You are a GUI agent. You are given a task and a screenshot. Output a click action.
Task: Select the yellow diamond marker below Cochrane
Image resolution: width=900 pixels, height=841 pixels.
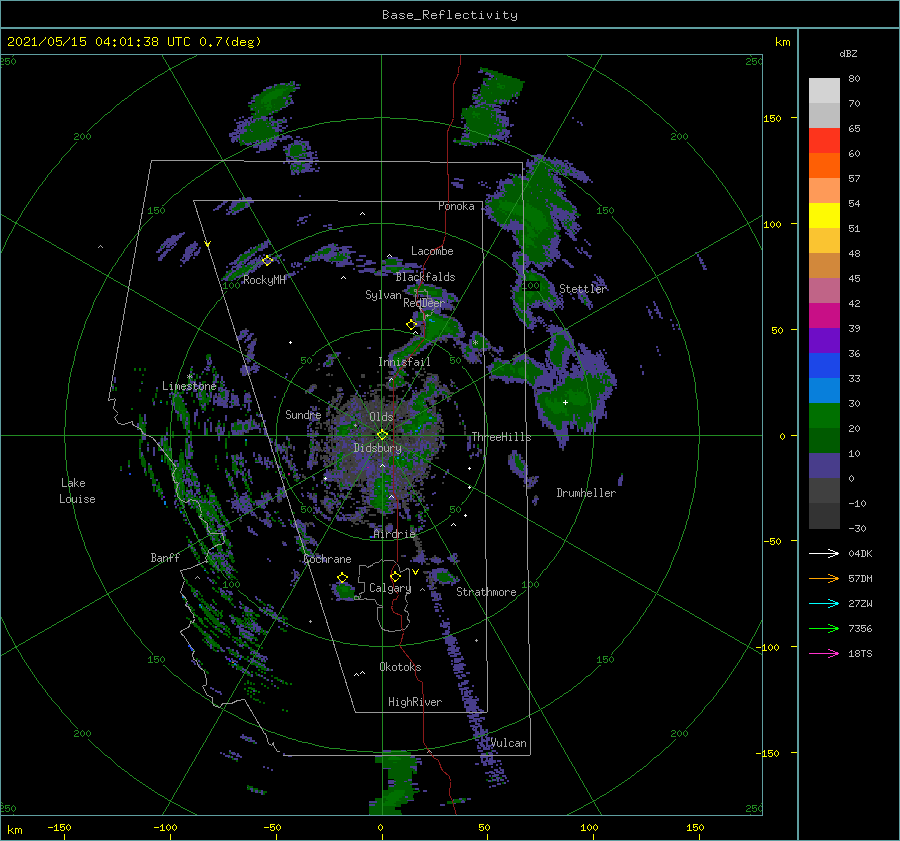[343, 578]
